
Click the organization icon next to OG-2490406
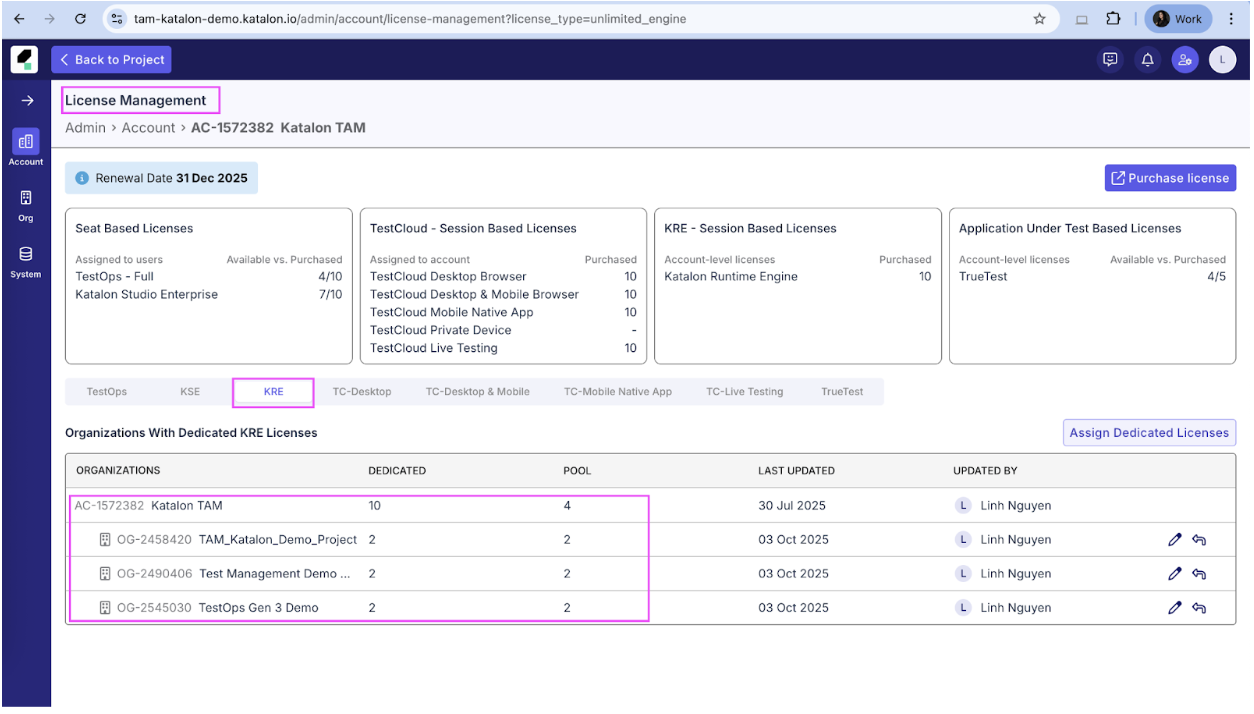point(104,573)
